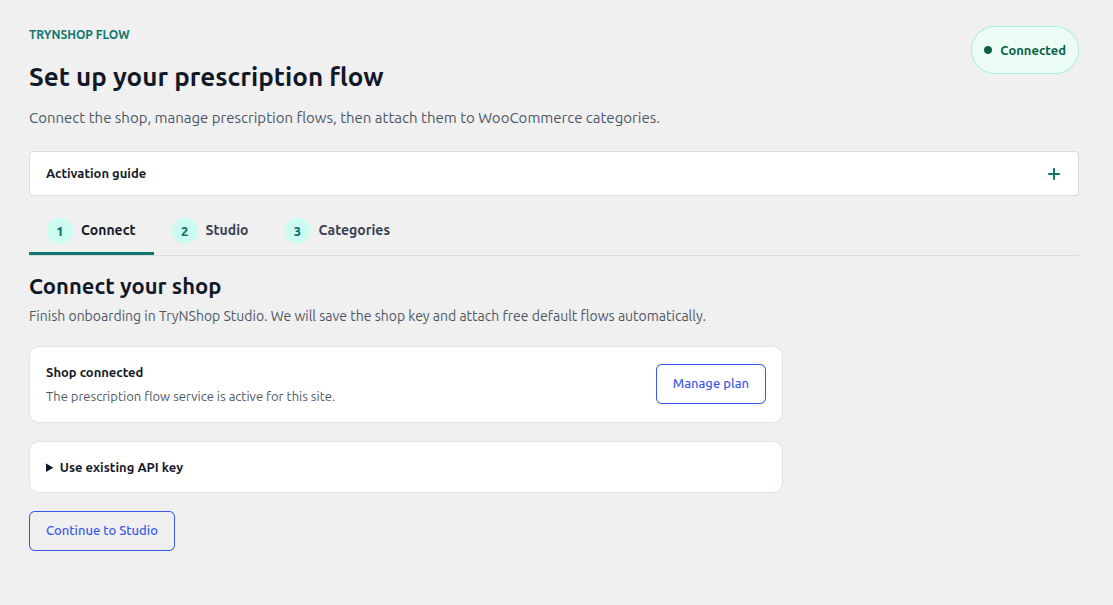
Task: Click the step 1 number circle
Action: (x=60, y=231)
